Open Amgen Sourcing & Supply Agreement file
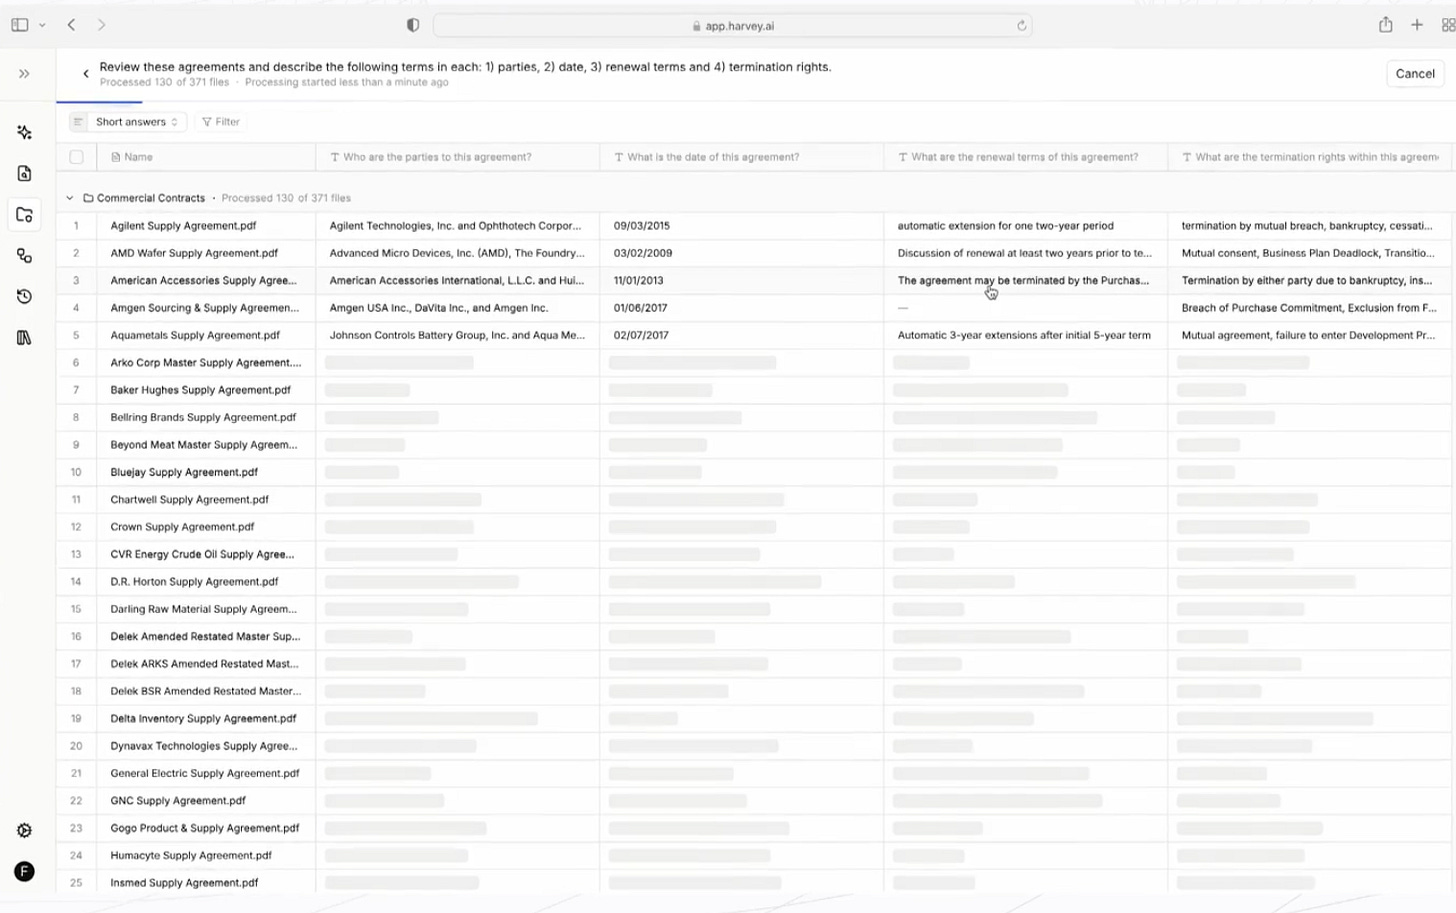This screenshot has width=1456, height=913. click(x=205, y=308)
